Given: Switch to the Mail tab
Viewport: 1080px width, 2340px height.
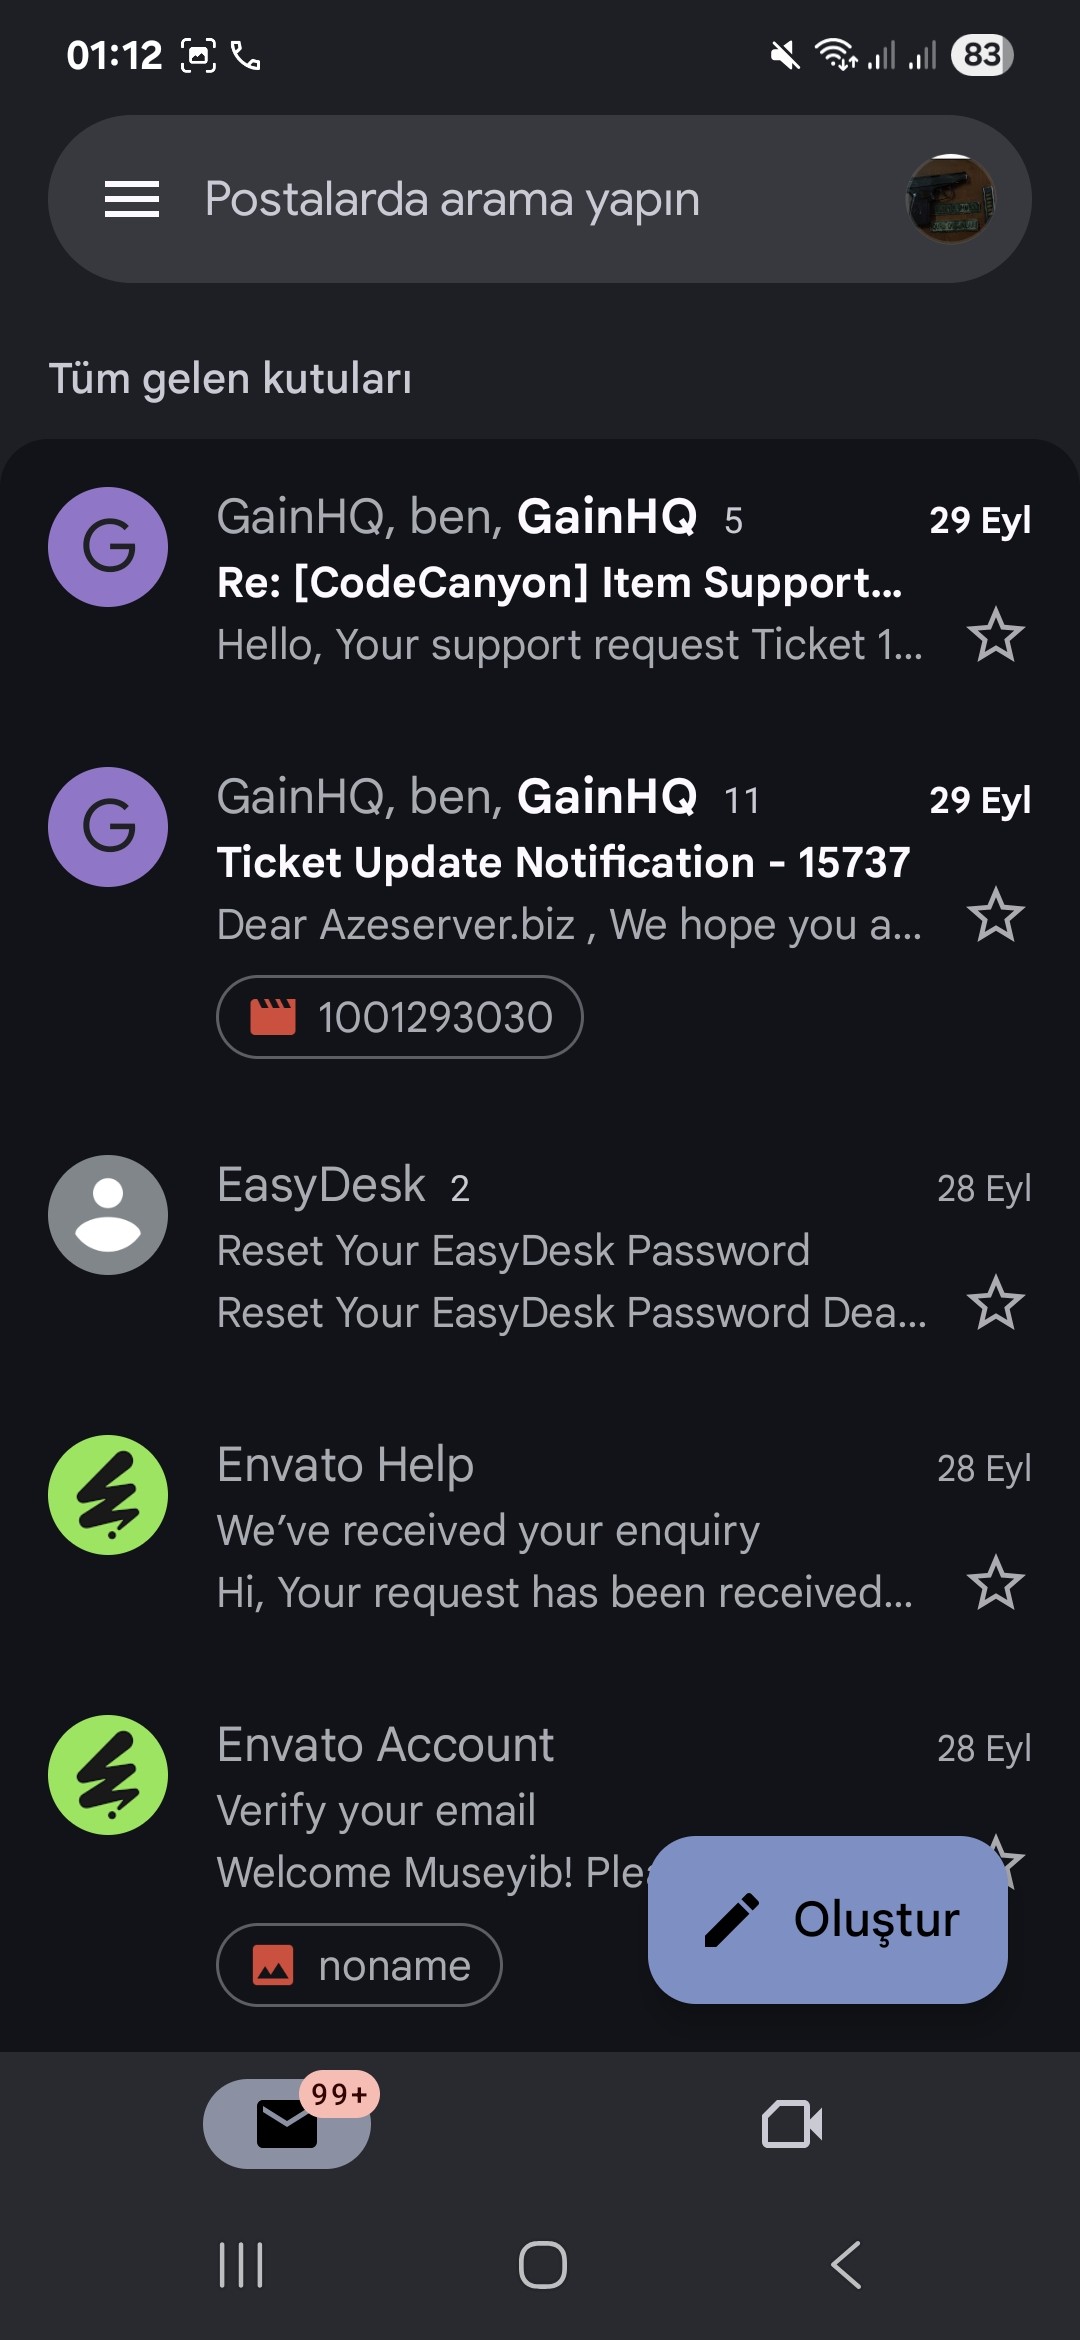Looking at the screenshot, I should 287,2123.
